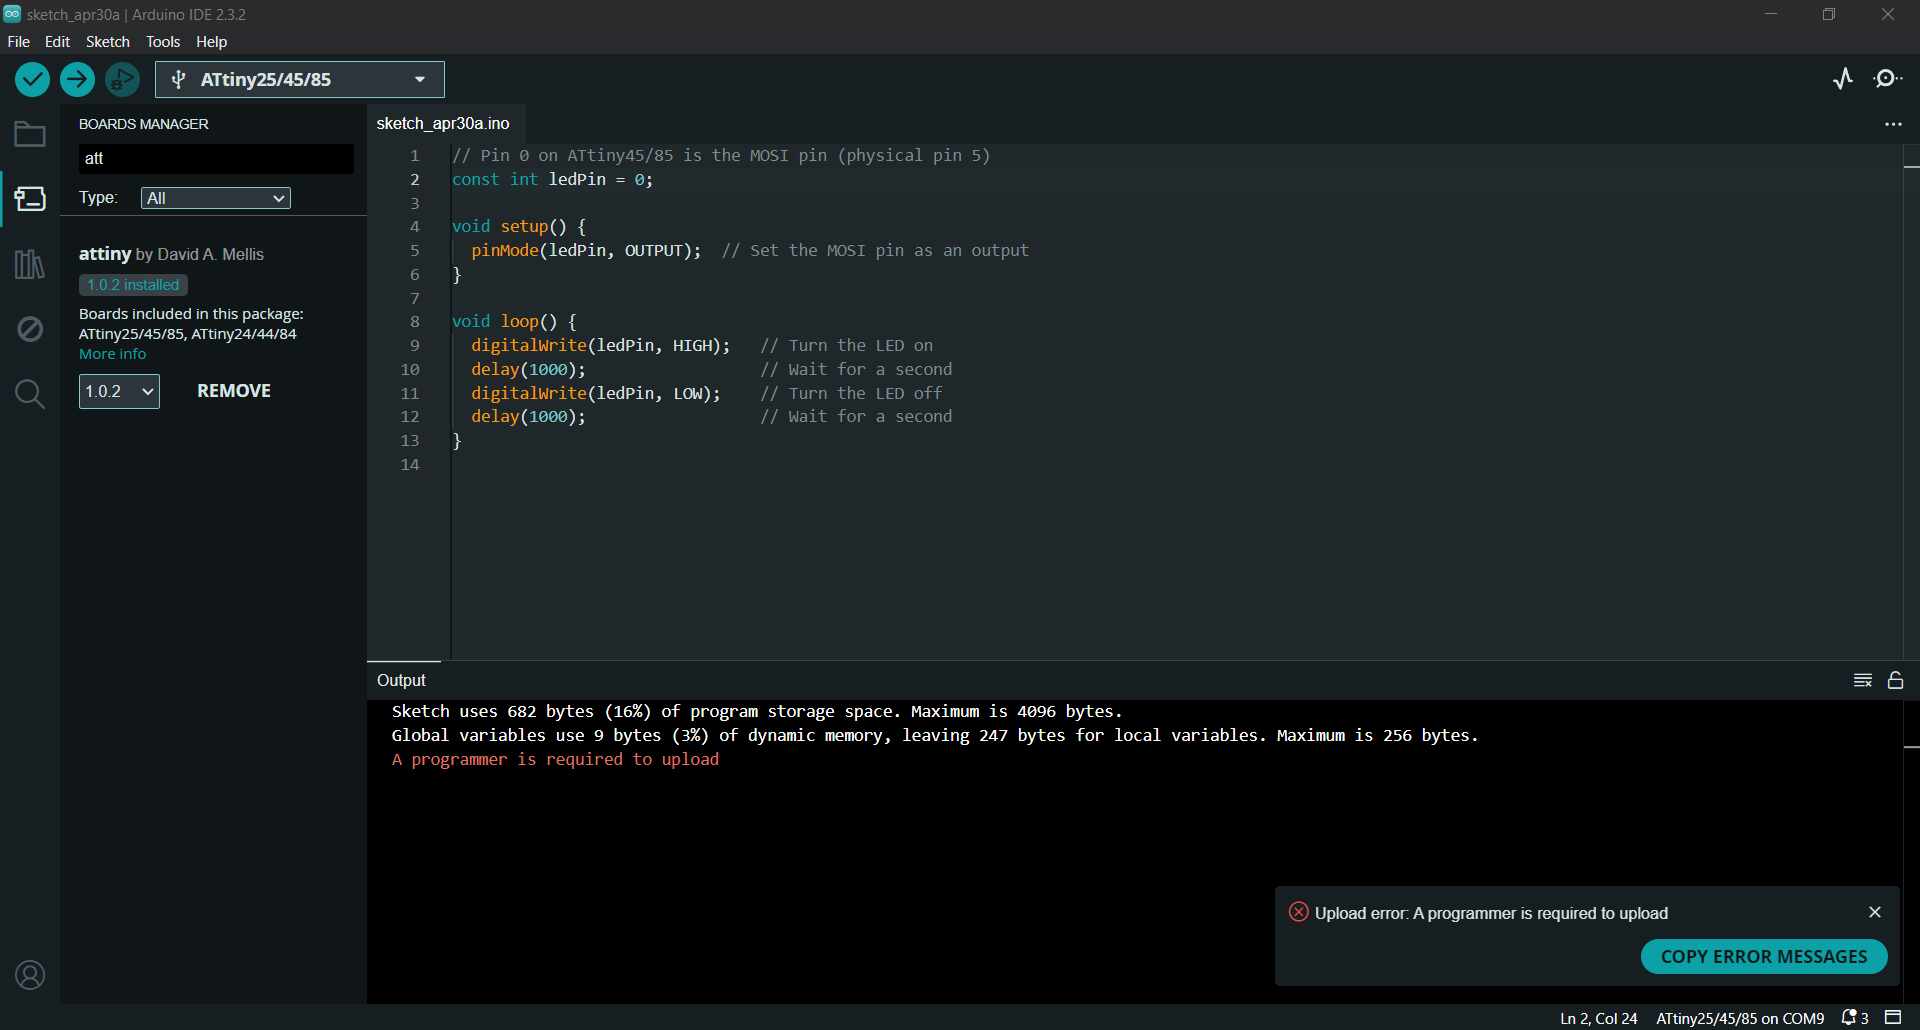Click the attiny by David A. Mellis title

pyautogui.click(x=171, y=254)
